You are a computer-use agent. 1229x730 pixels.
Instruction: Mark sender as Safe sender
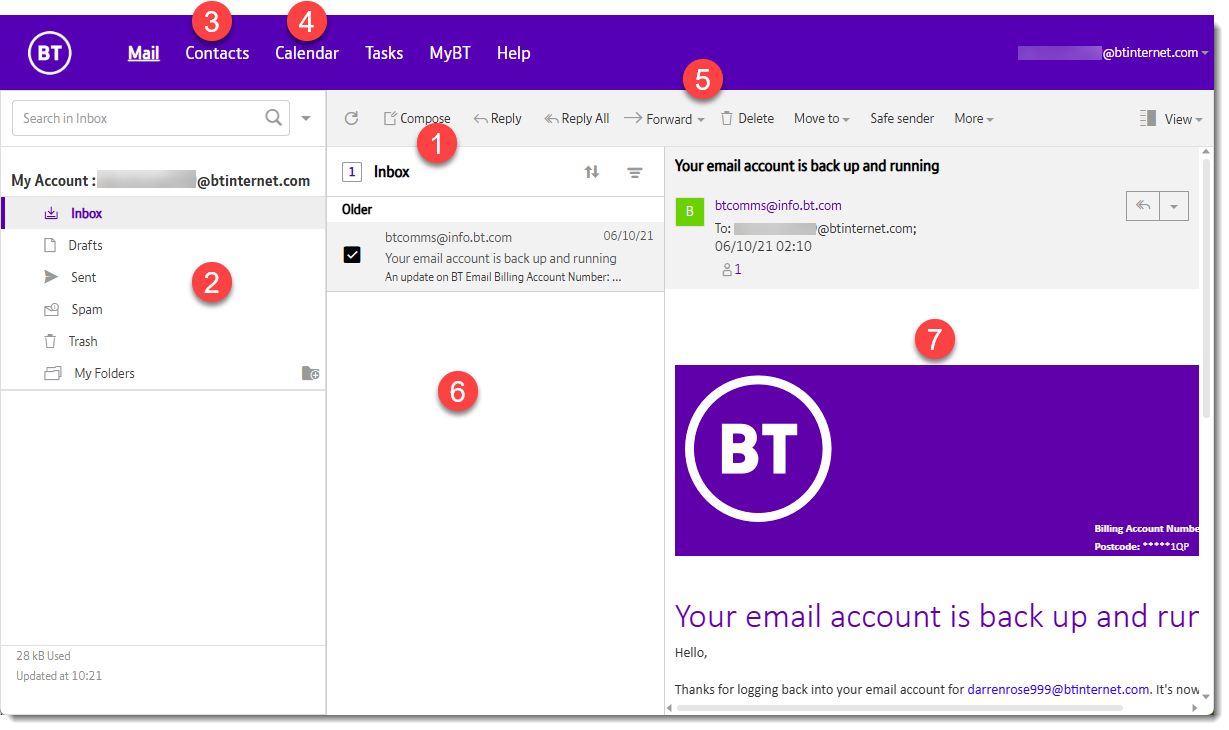[902, 118]
